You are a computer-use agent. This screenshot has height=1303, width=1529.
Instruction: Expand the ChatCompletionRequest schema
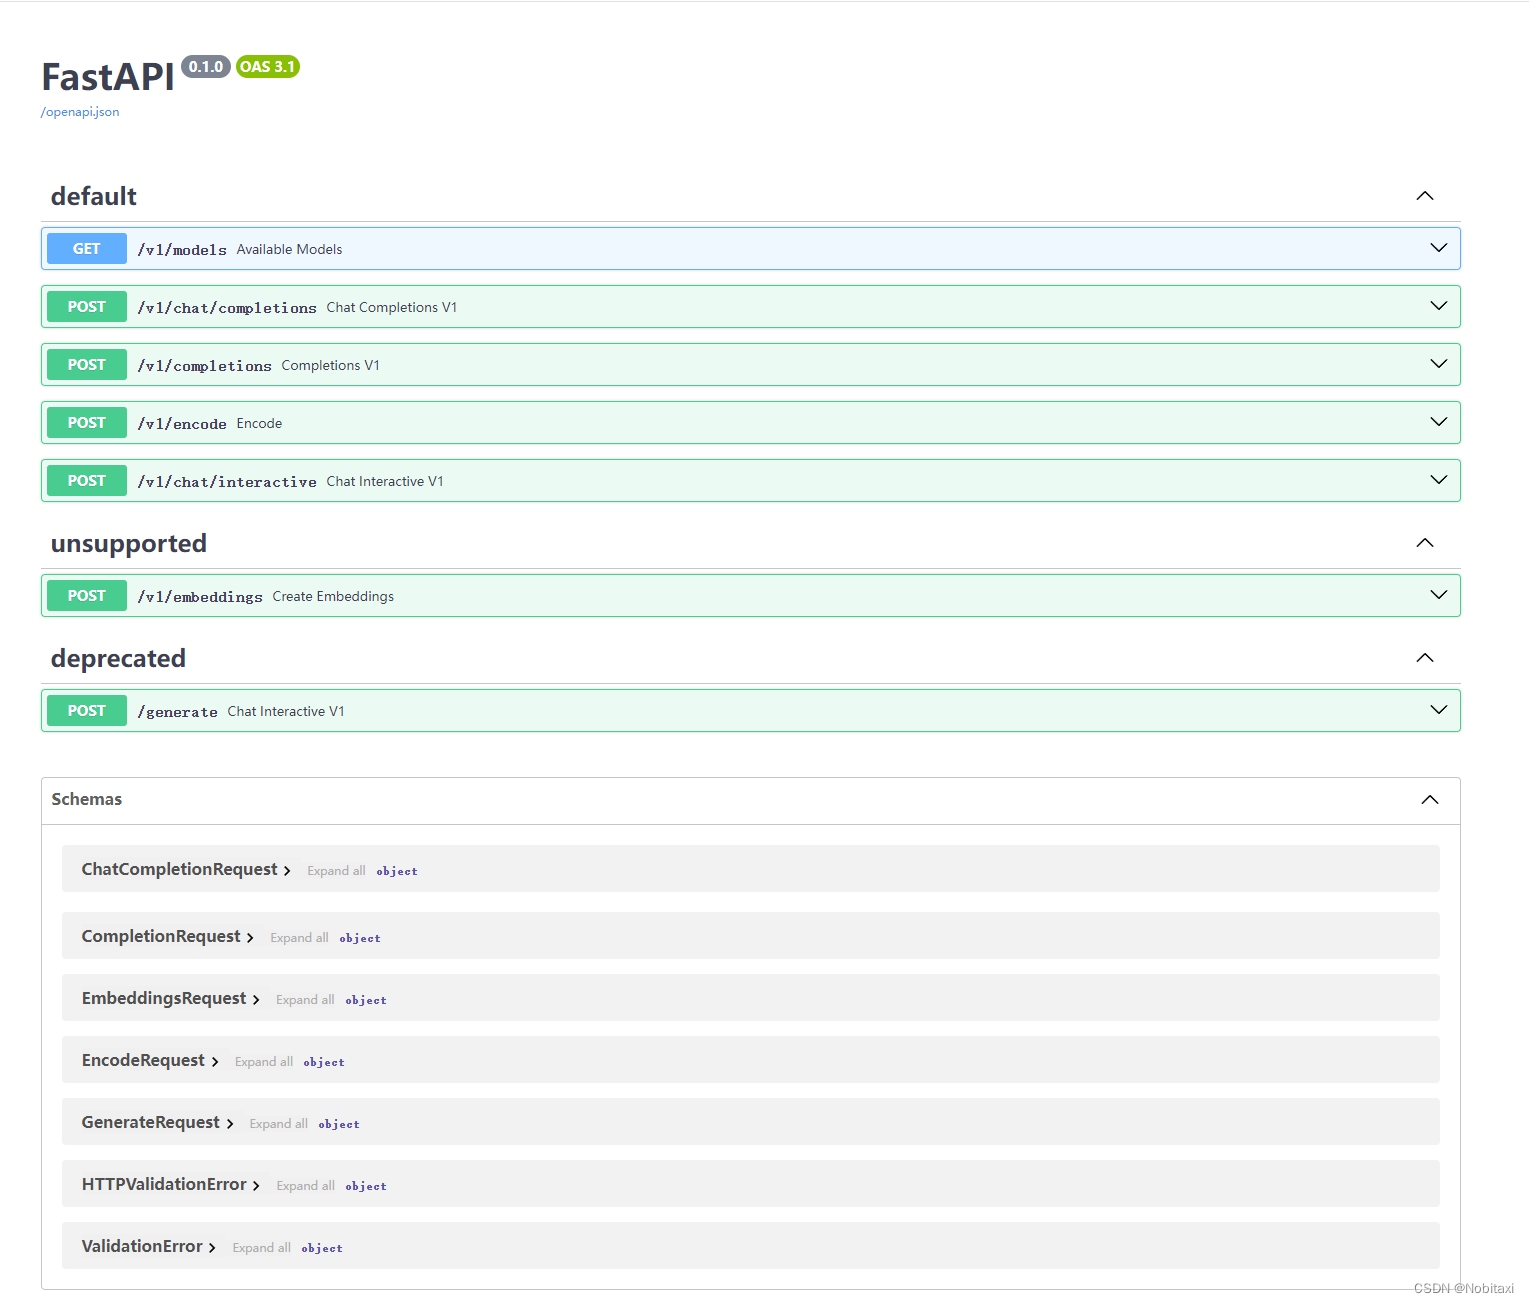(x=186, y=869)
